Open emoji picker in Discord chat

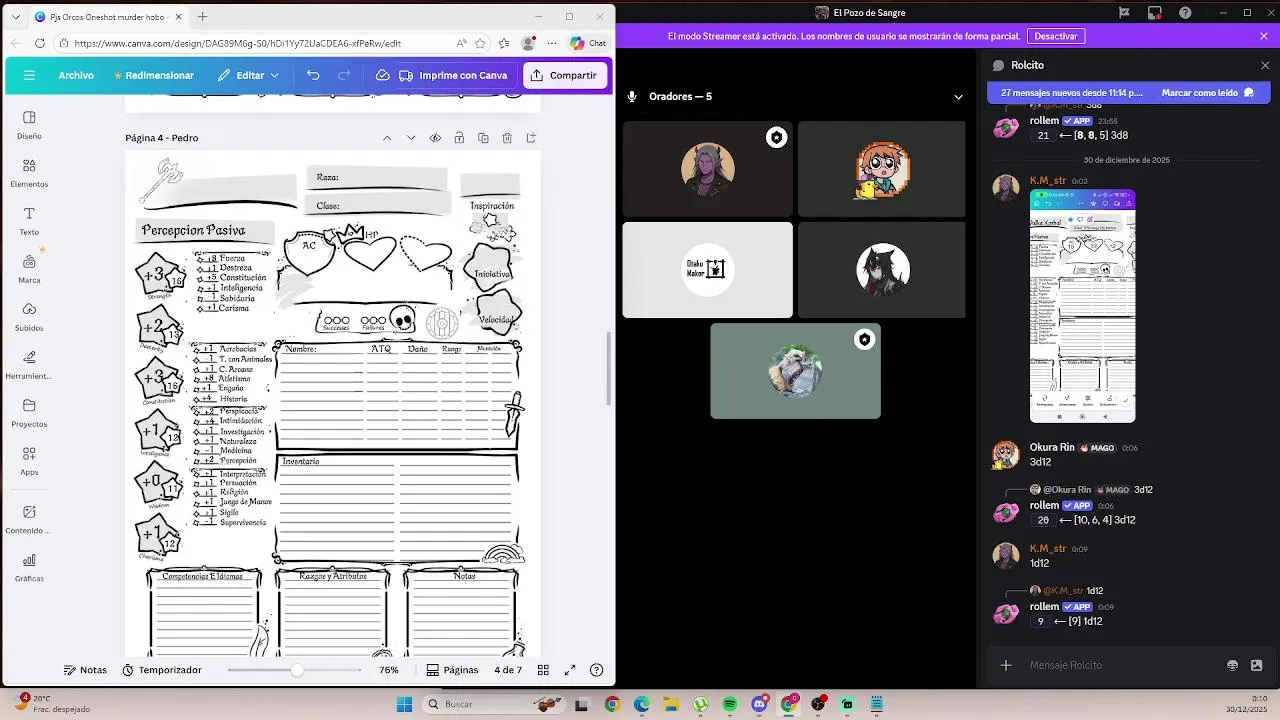(x=1232, y=665)
